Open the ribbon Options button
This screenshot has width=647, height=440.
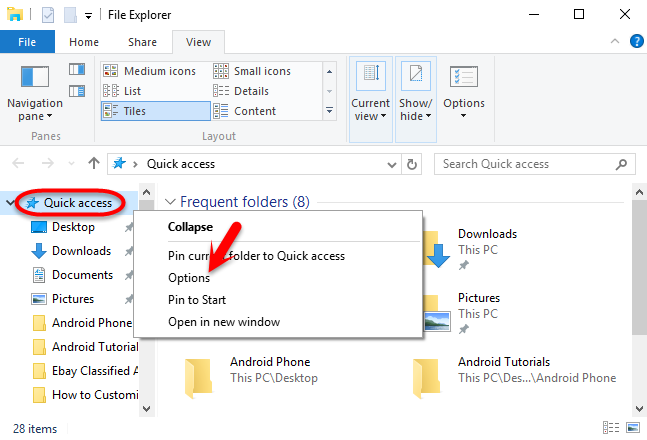(463, 94)
